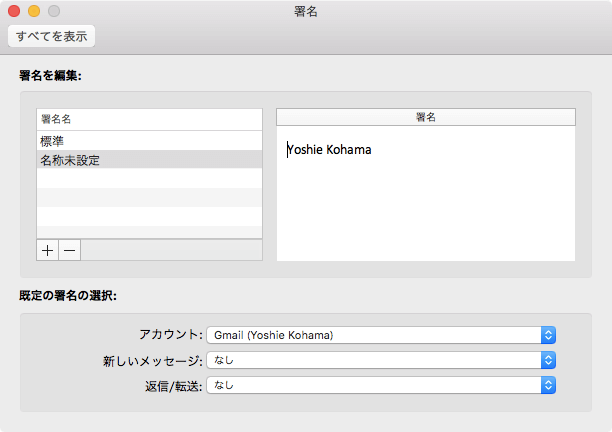612x432 pixels.
Task: Close the 署名 window
Action: 14,11
